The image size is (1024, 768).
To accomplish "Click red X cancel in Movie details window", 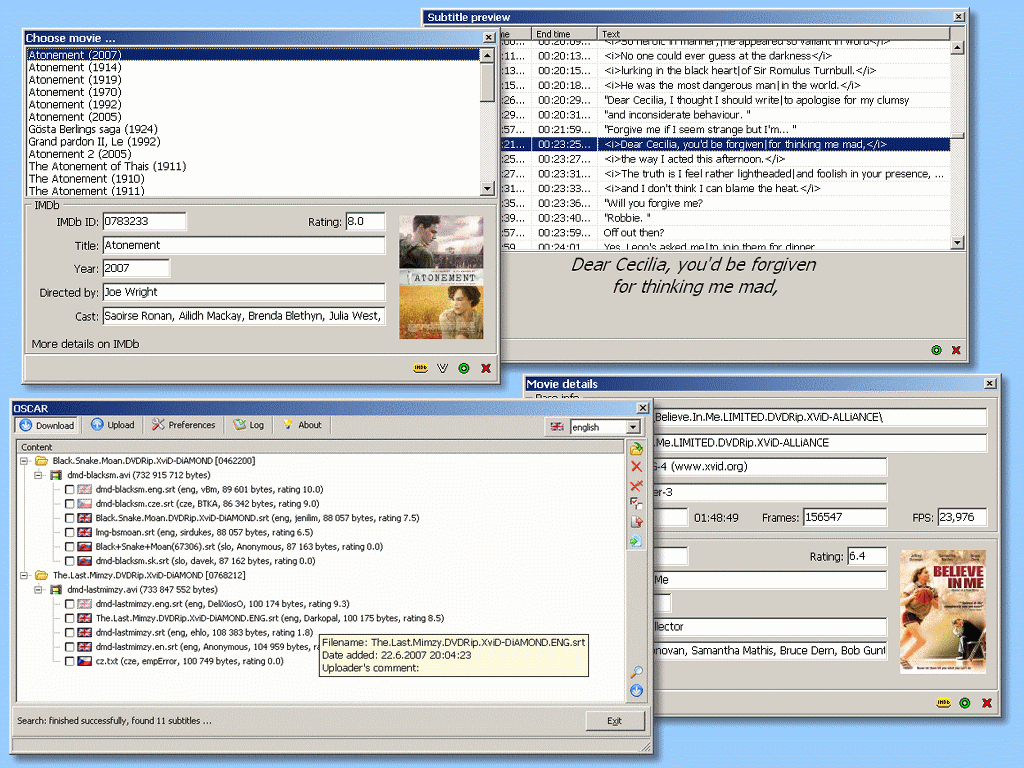I will [x=987, y=703].
